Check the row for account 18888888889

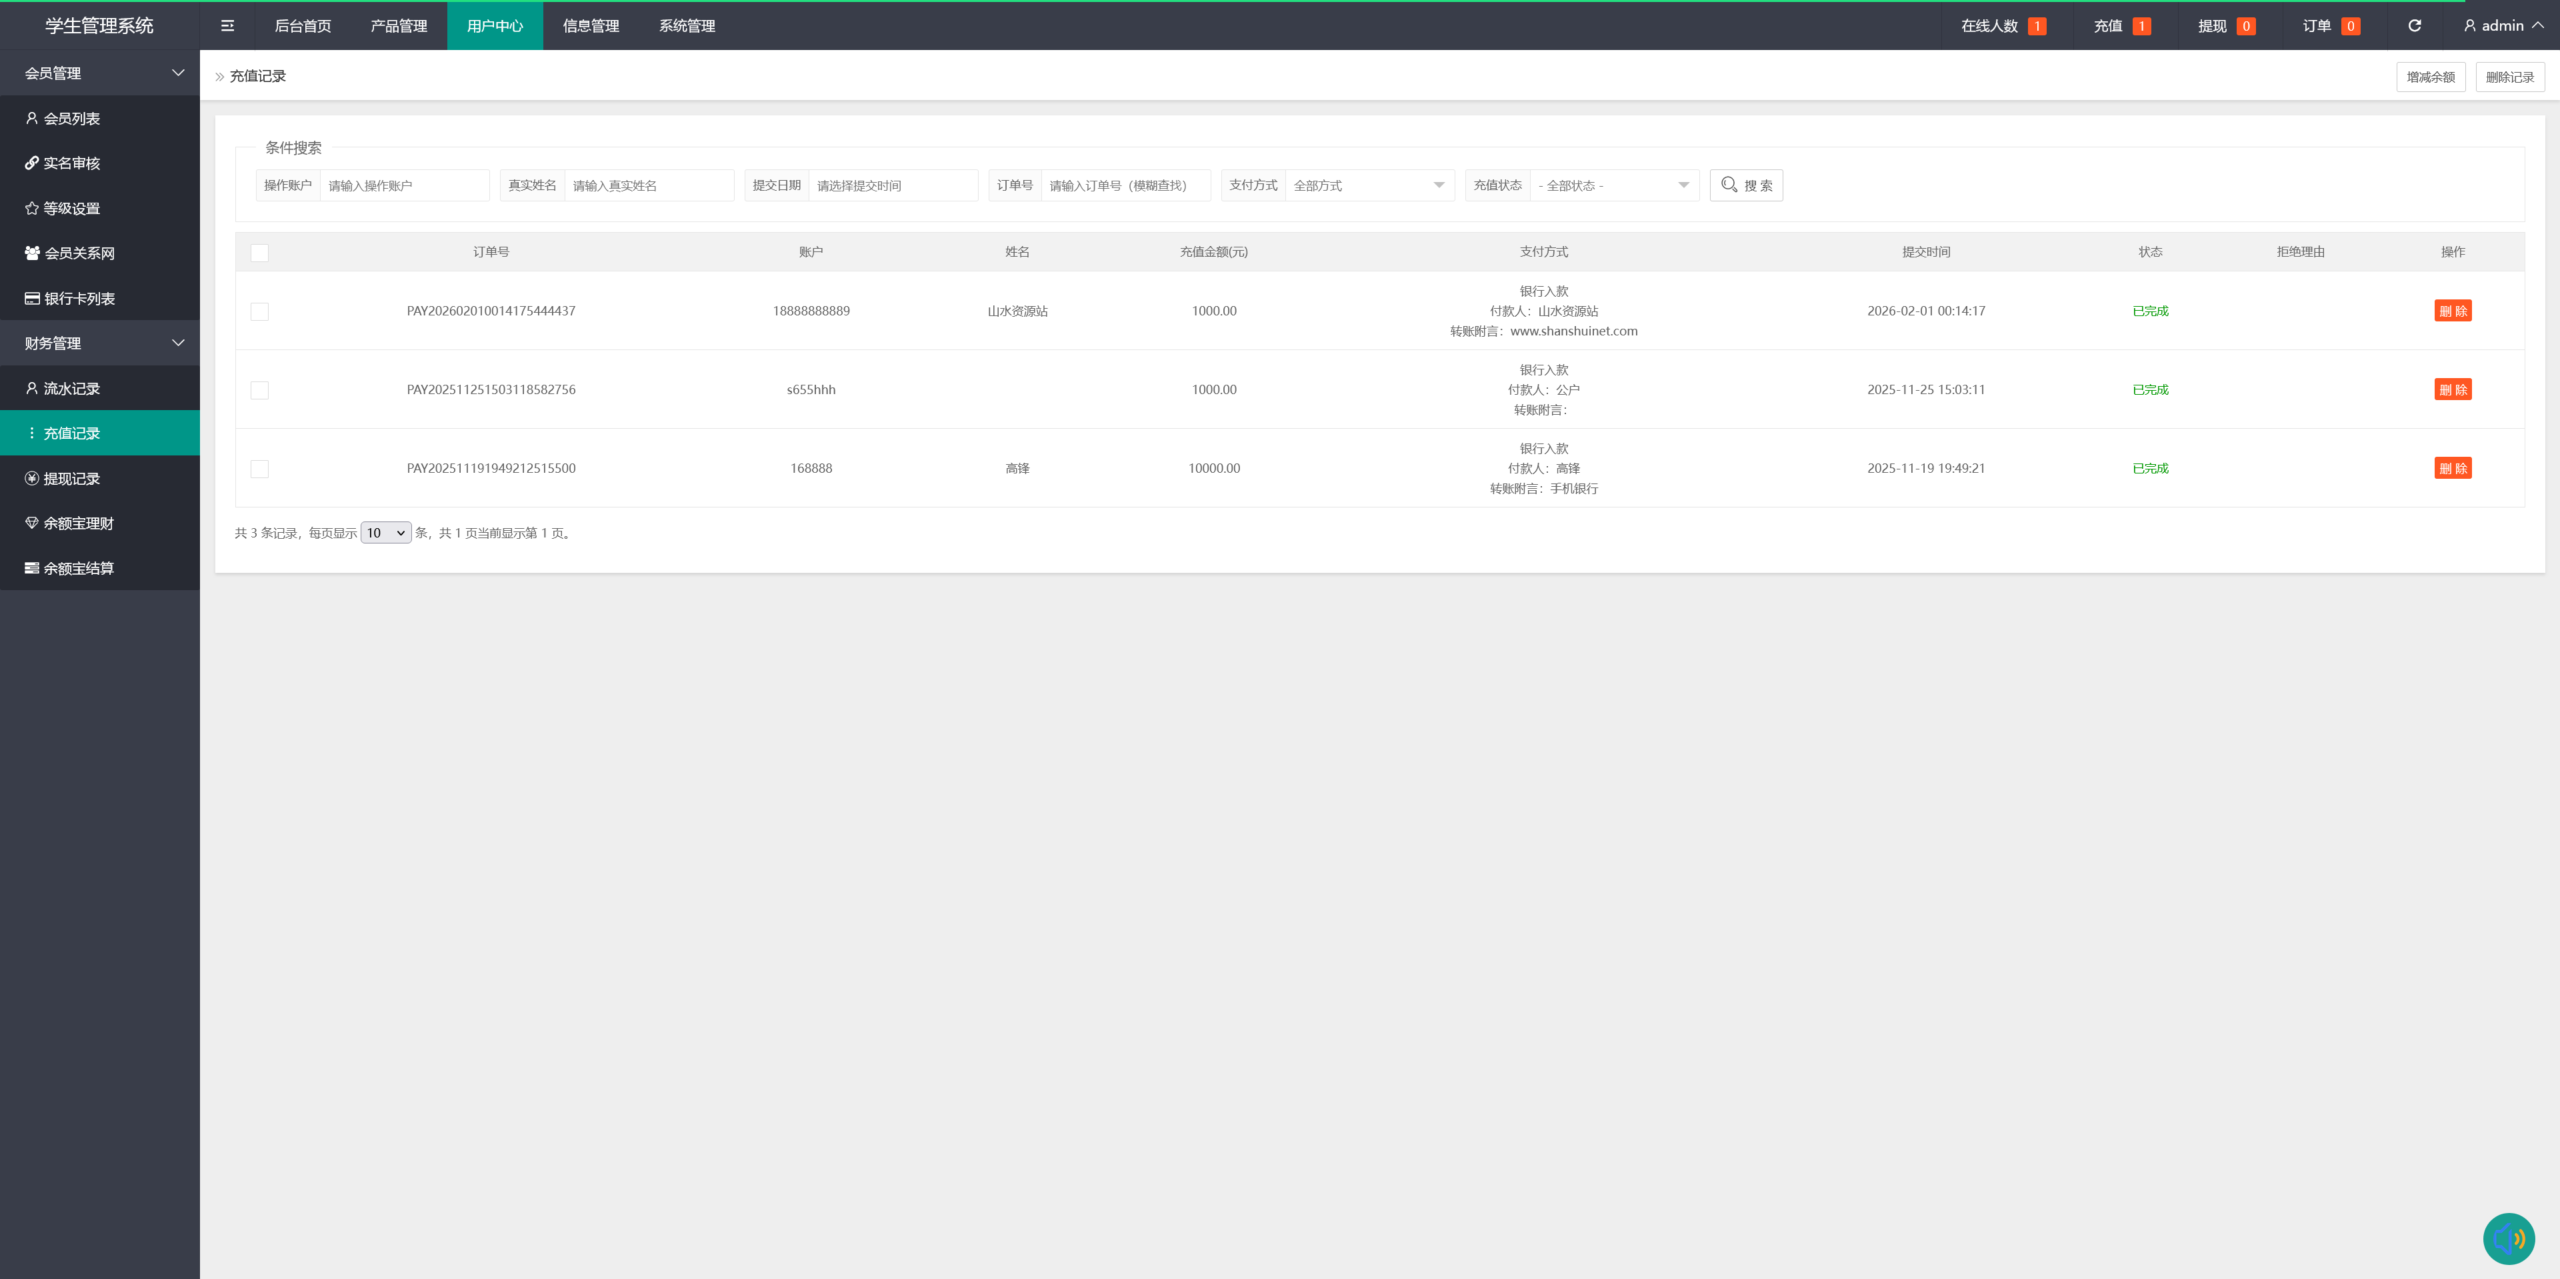pyautogui.click(x=260, y=312)
